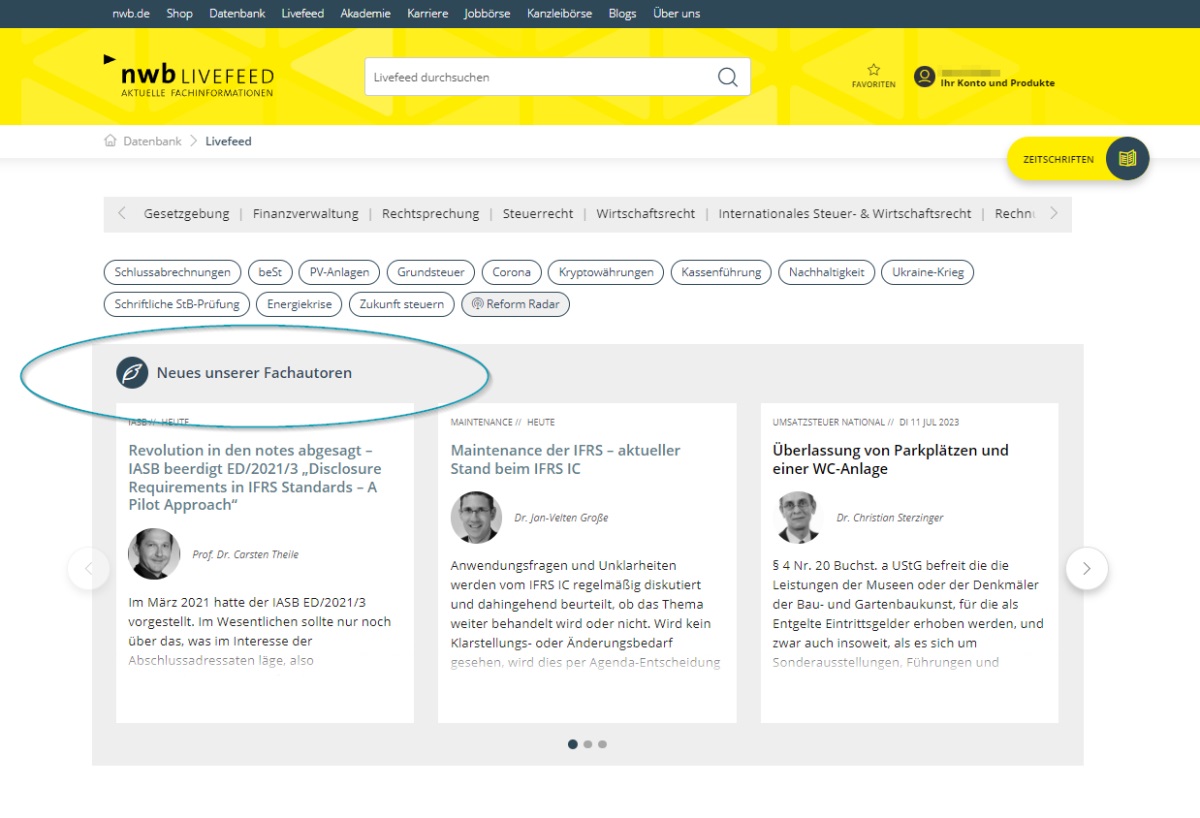Click the feather icon beside Fachautoren heading
1200x818 pixels.
click(x=132, y=373)
